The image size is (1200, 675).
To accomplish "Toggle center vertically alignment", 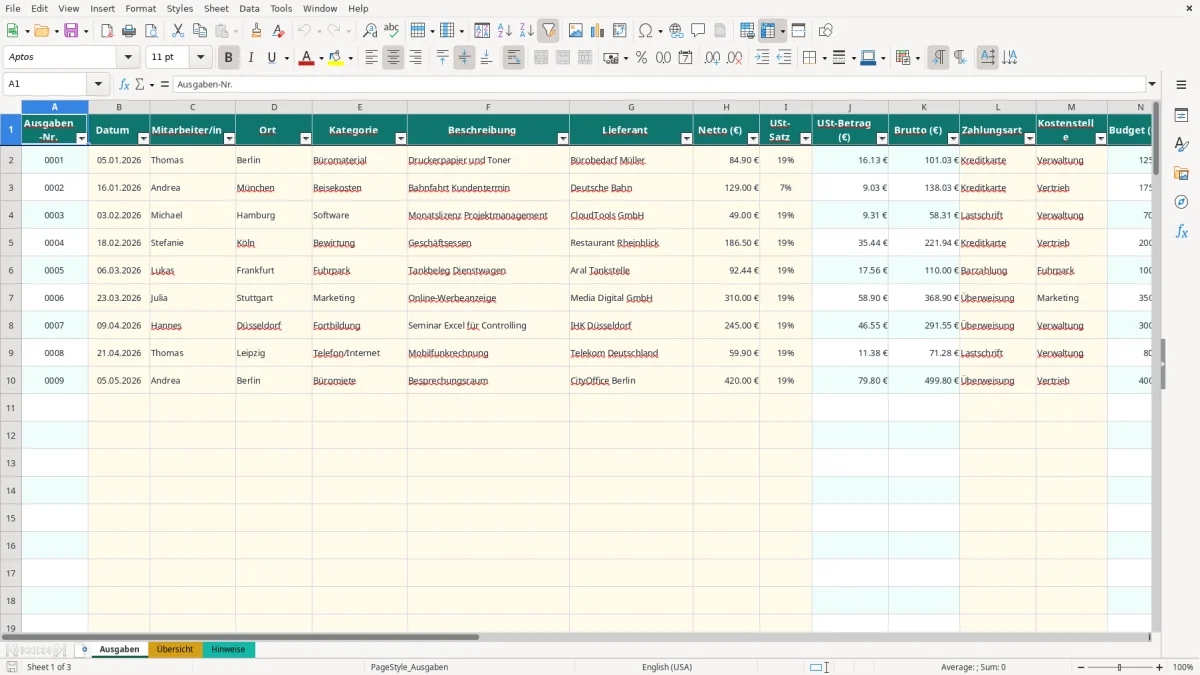I will click(x=464, y=58).
